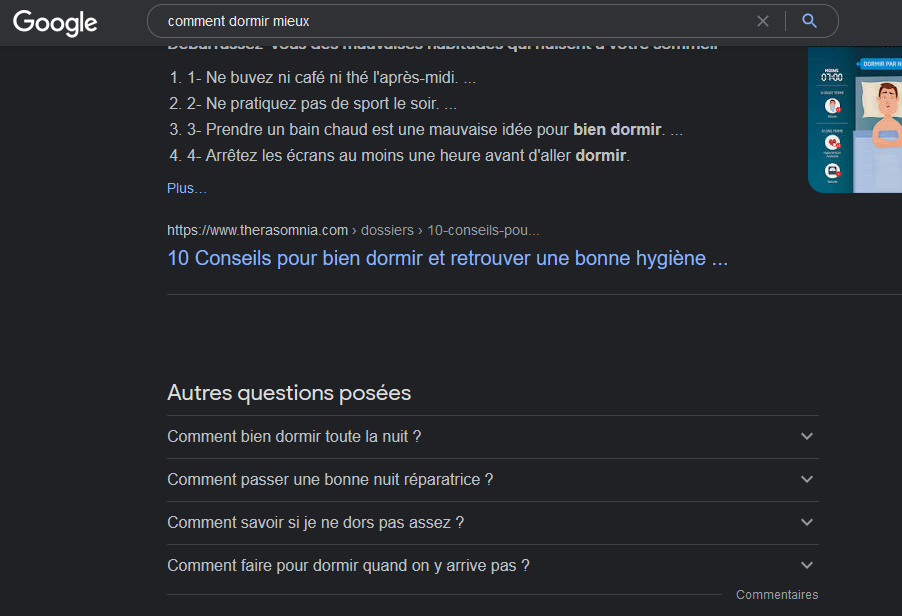Click chevron beside 'Comment passer une bonne nuit réparatrice'

[x=807, y=480]
